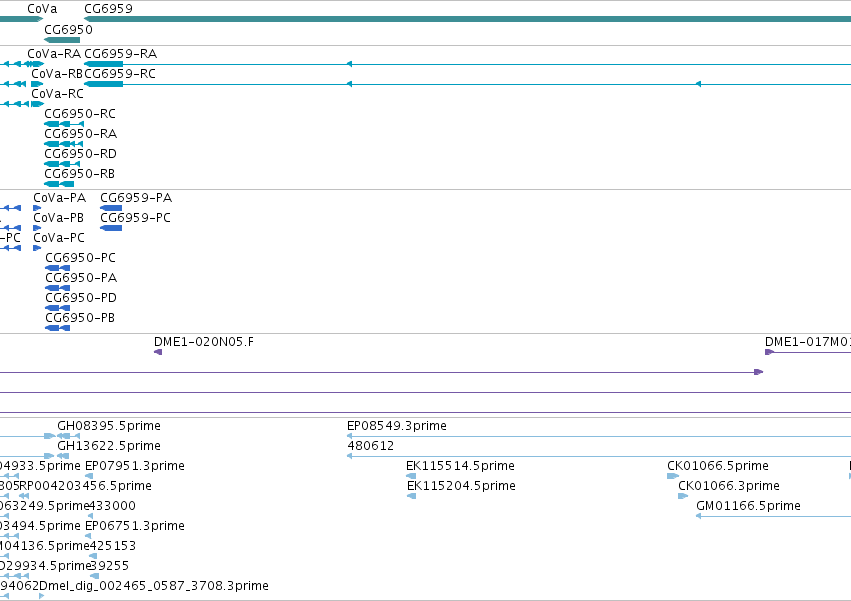Select the CG6950-PC protein label

[80, 258]
